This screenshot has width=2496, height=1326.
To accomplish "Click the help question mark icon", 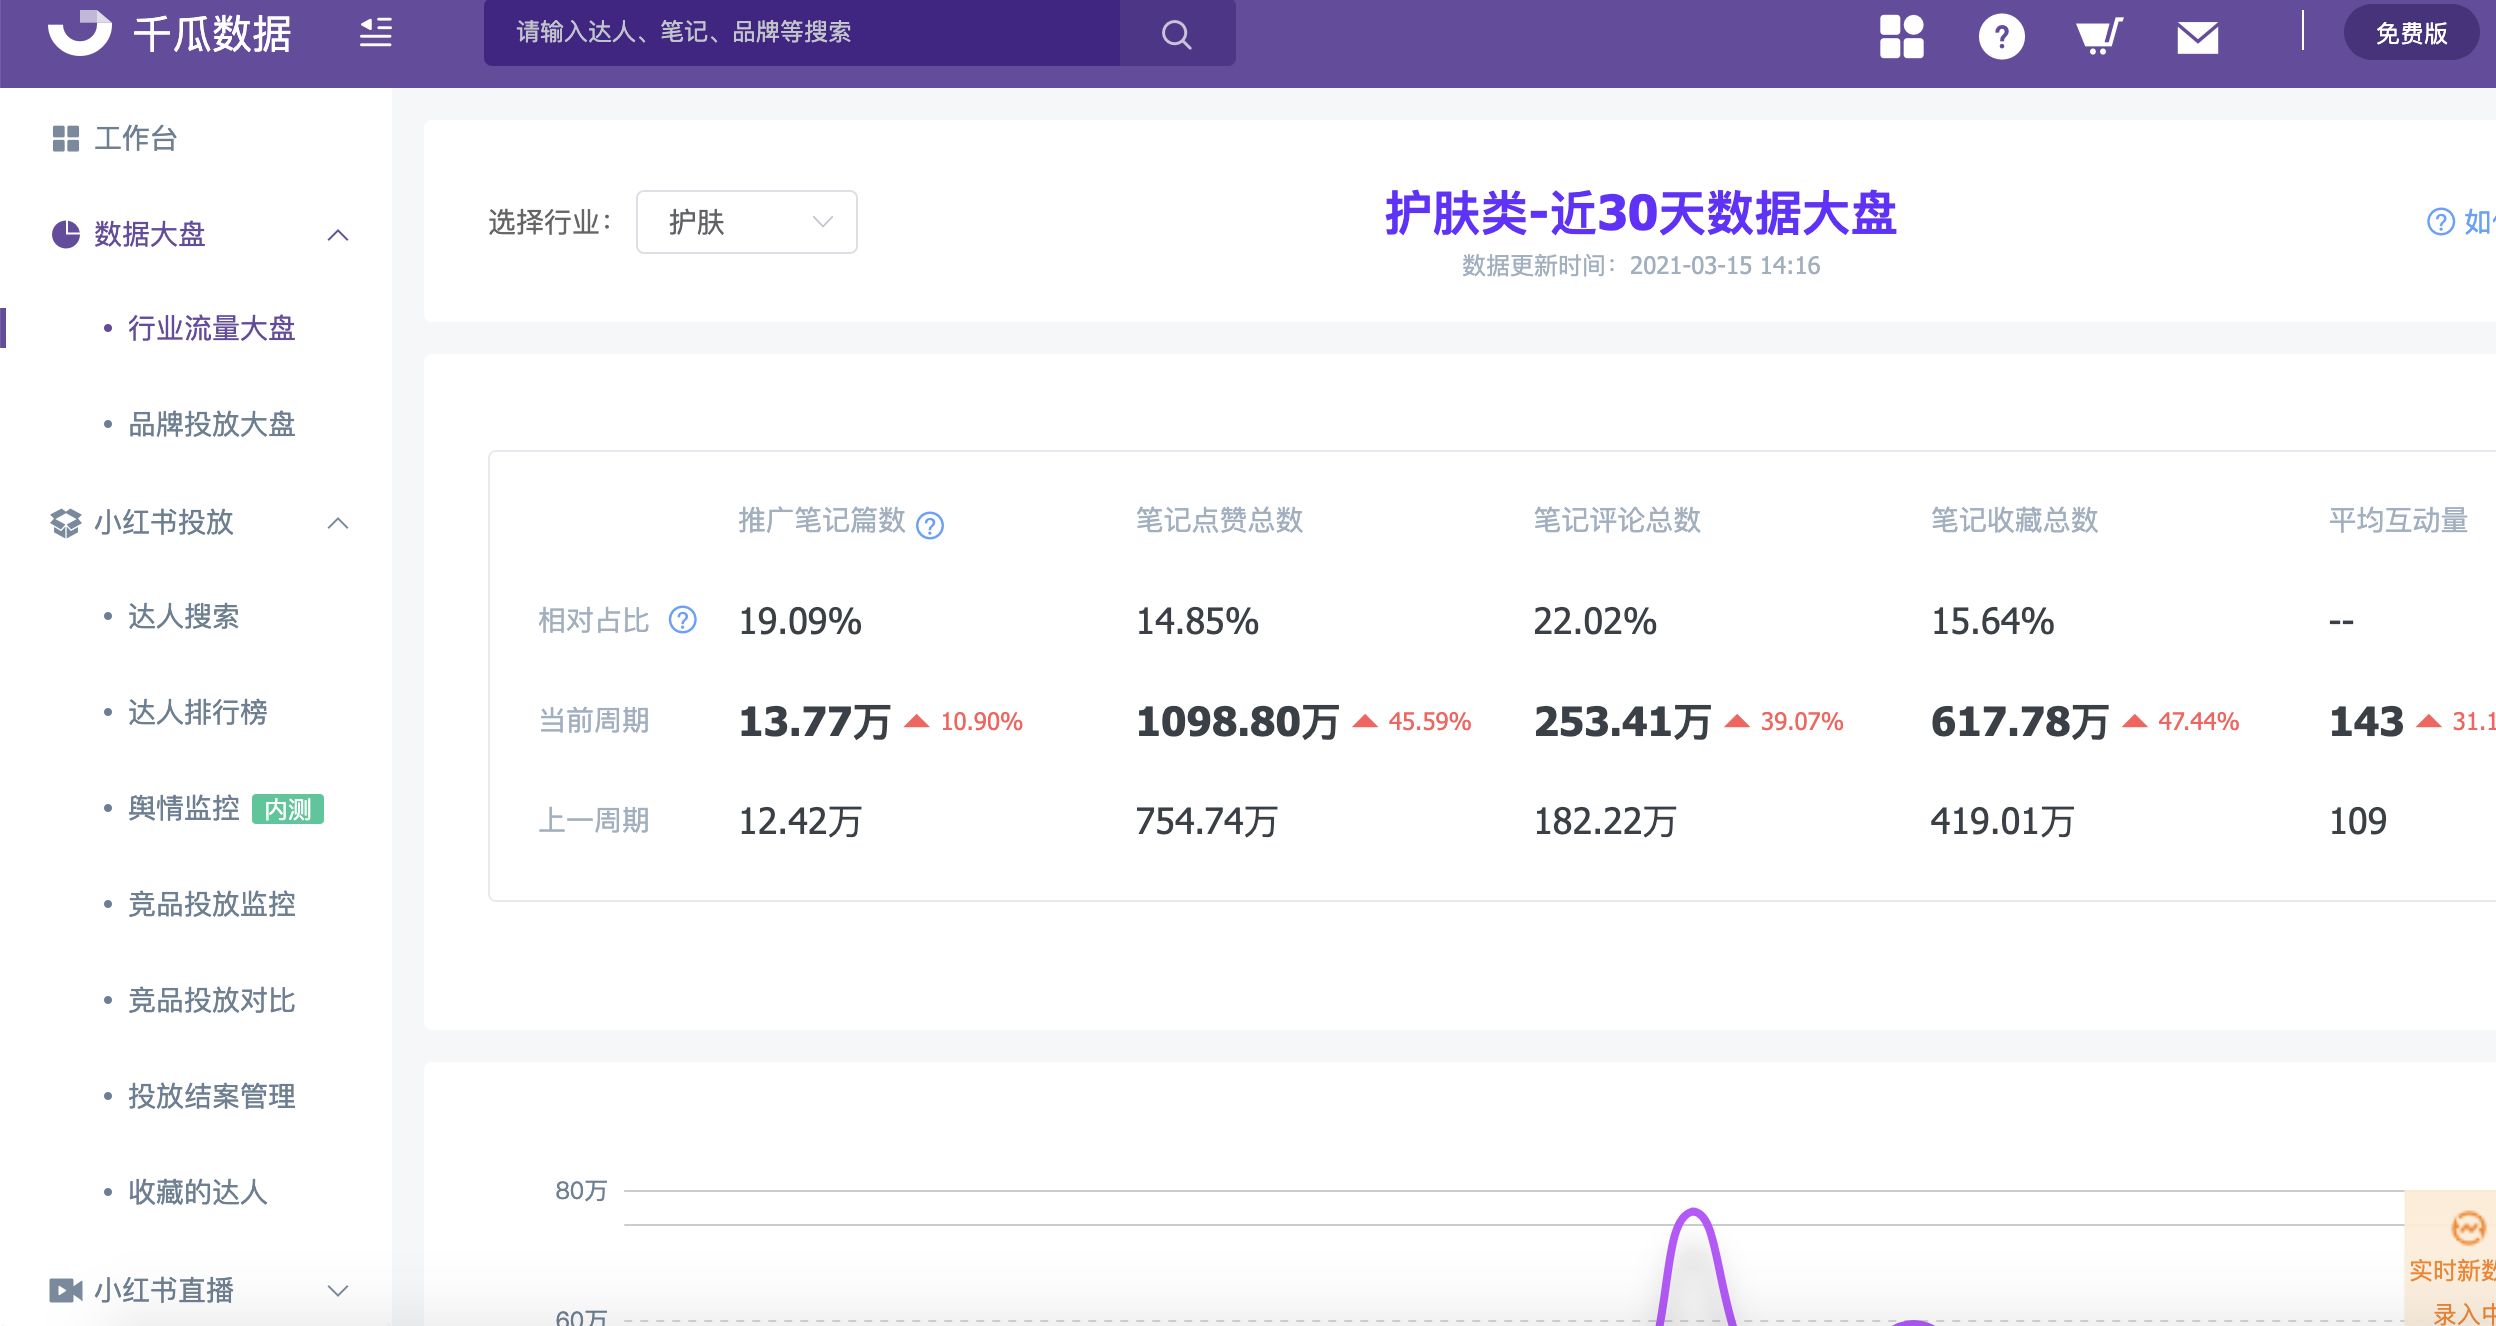I will point(2000,36).
